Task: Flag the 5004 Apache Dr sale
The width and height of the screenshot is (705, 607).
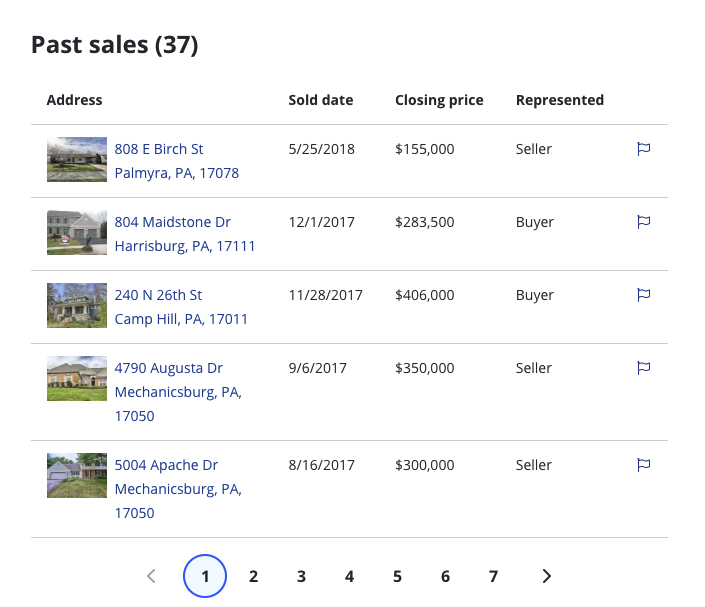Action: coord(644,465)
